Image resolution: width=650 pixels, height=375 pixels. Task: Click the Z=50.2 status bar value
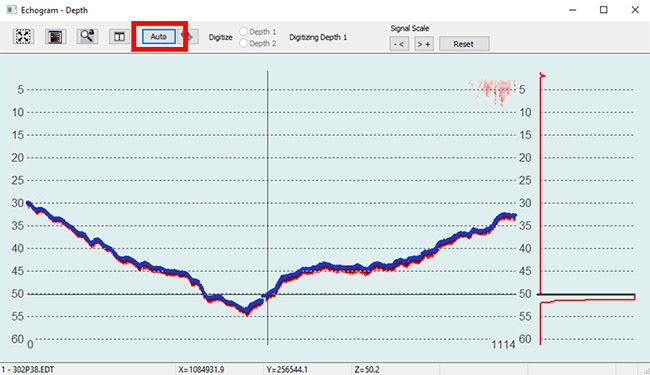[x=367, y=370]
